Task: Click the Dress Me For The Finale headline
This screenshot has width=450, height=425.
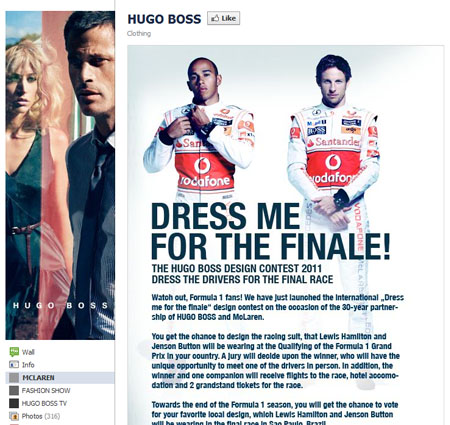Action: tap(270, 231)
